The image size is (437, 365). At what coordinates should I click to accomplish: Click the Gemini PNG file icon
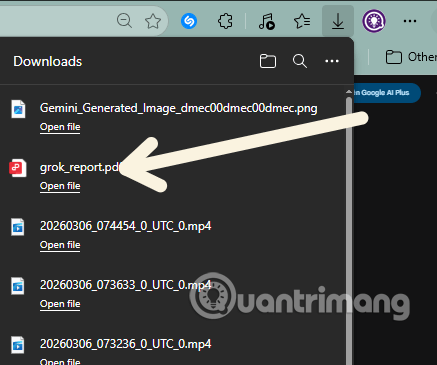[x=18, y=109]
